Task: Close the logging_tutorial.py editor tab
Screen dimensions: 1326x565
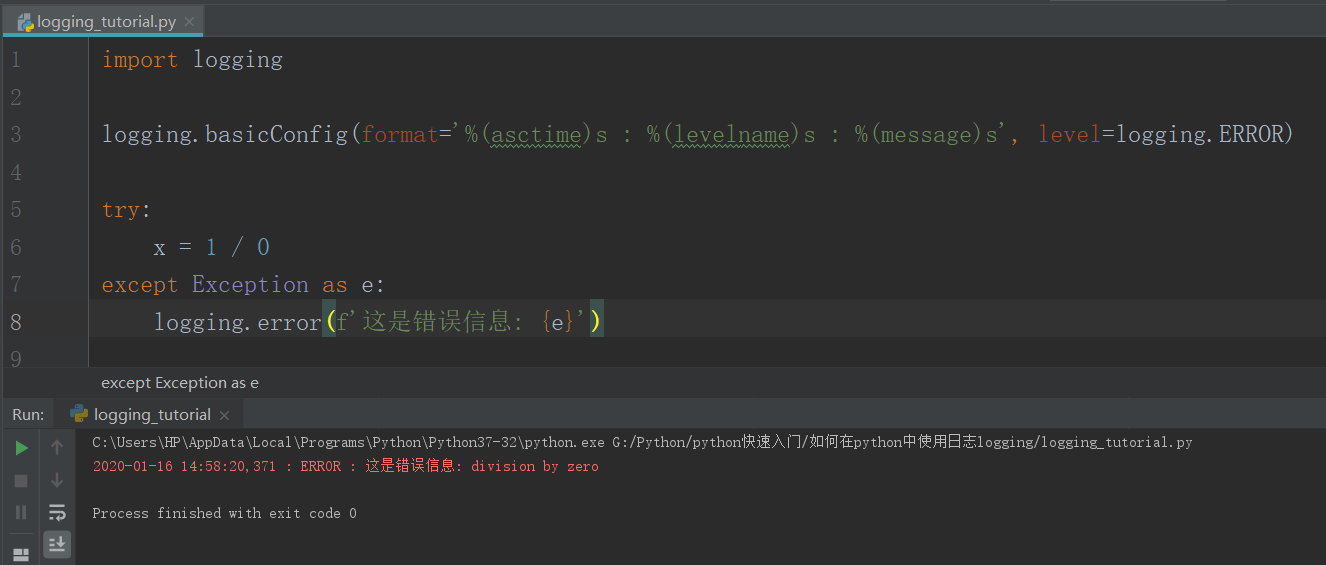Action: click(x=190, y=21)
